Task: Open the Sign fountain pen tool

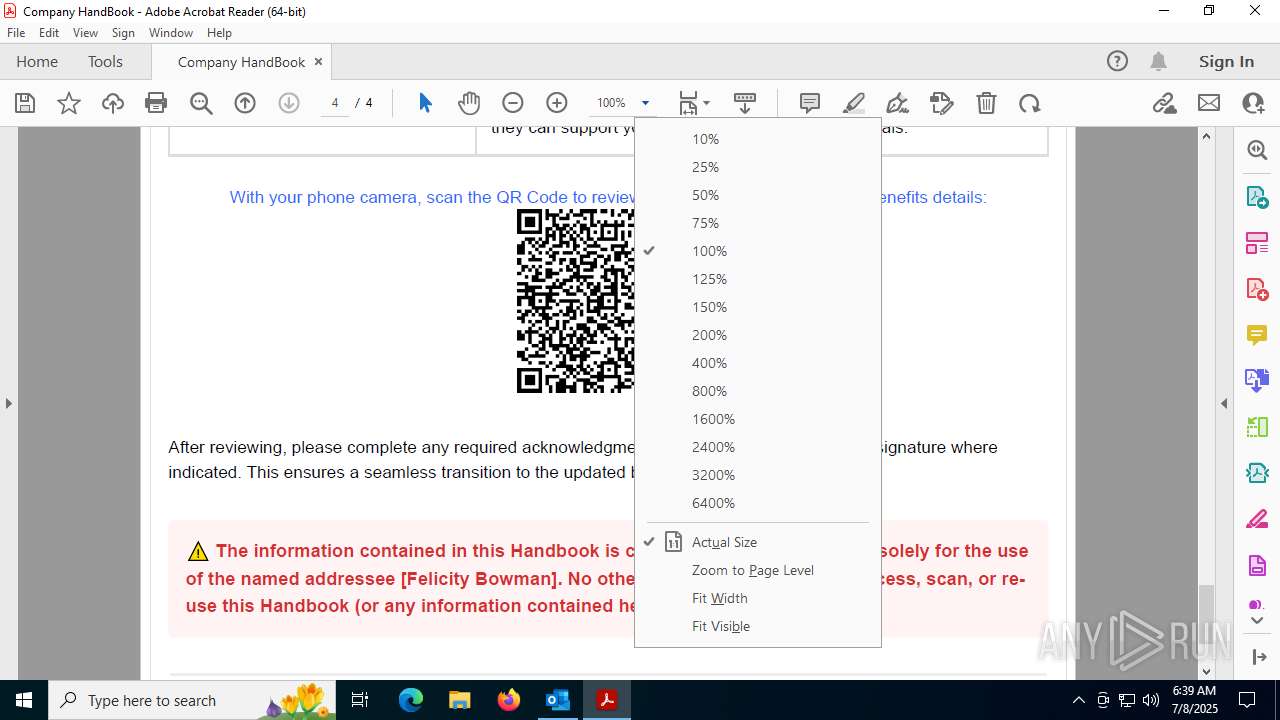Action: (x=898, y=103)
